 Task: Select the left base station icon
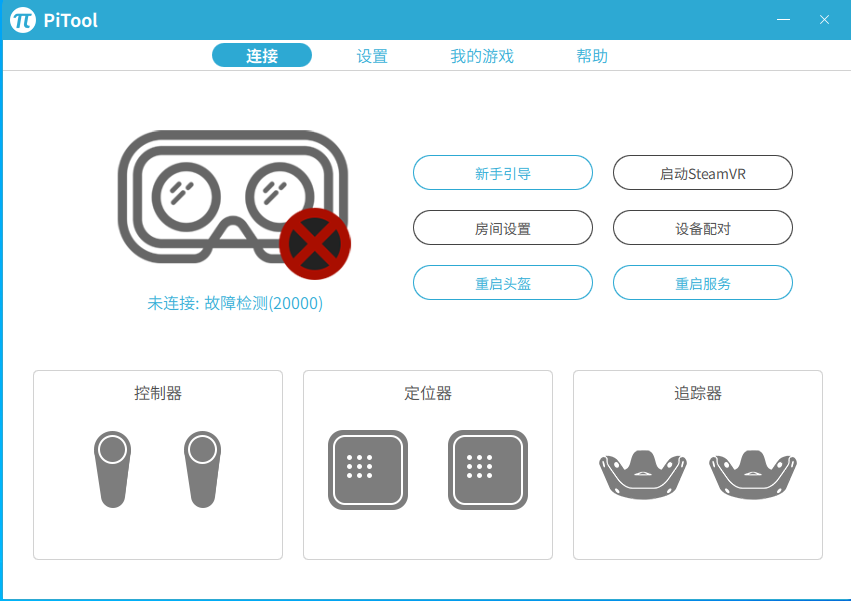pos(368,470)
